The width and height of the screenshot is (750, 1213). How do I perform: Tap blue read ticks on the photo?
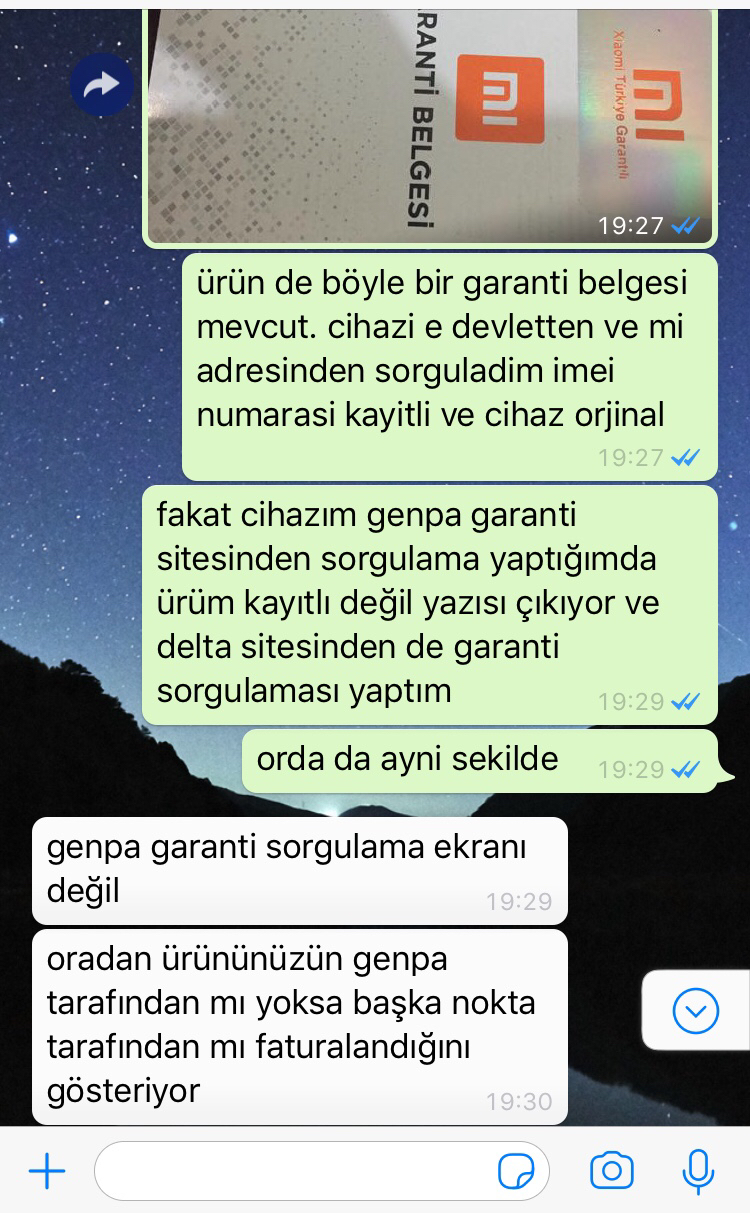point(686,226)
